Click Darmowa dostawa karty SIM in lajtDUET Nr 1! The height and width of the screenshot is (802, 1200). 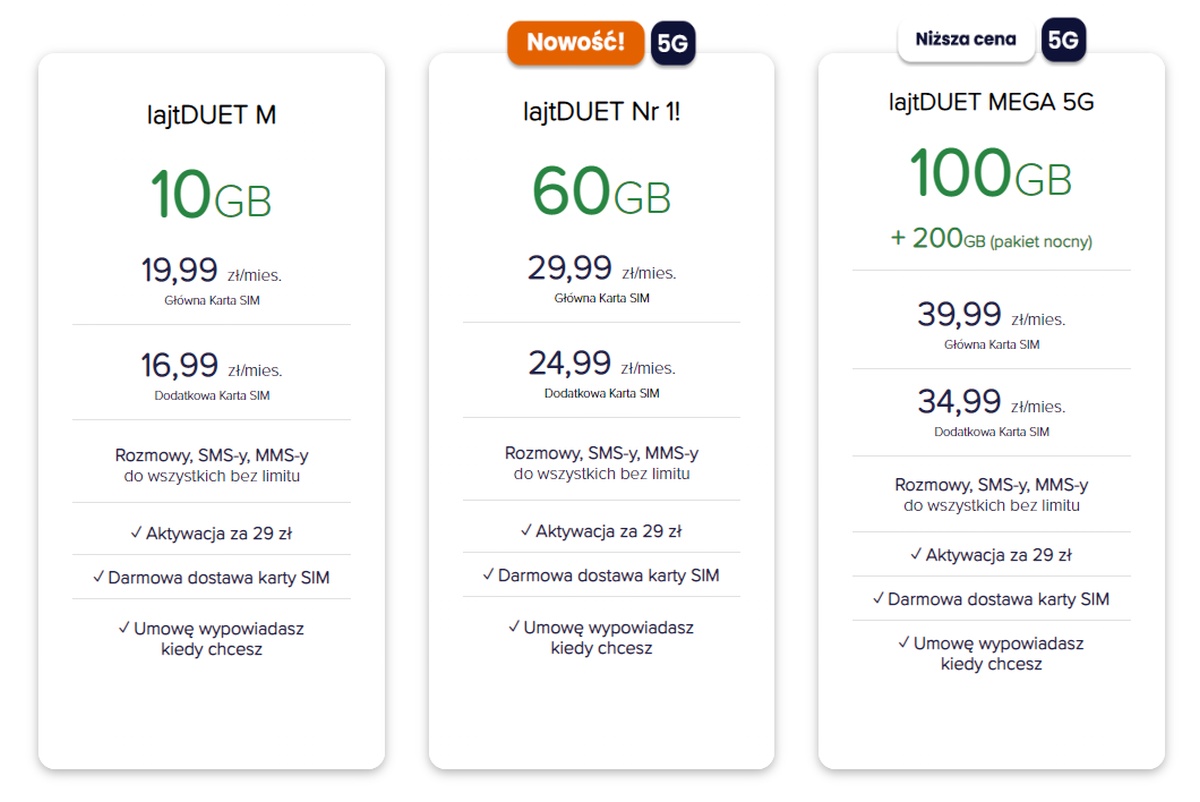[601, 575]
